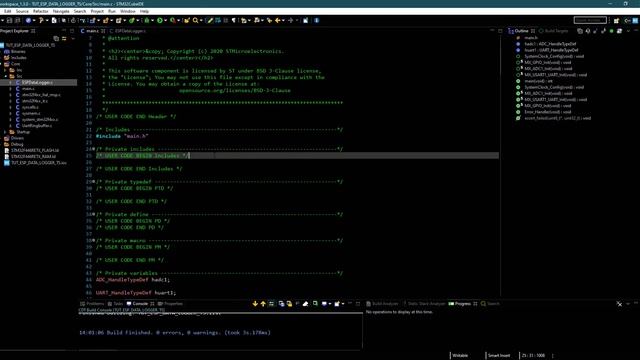Open the Static Stack Analyzer tab
The width and height of the screenshot is (640, 360).
point(424,304)
